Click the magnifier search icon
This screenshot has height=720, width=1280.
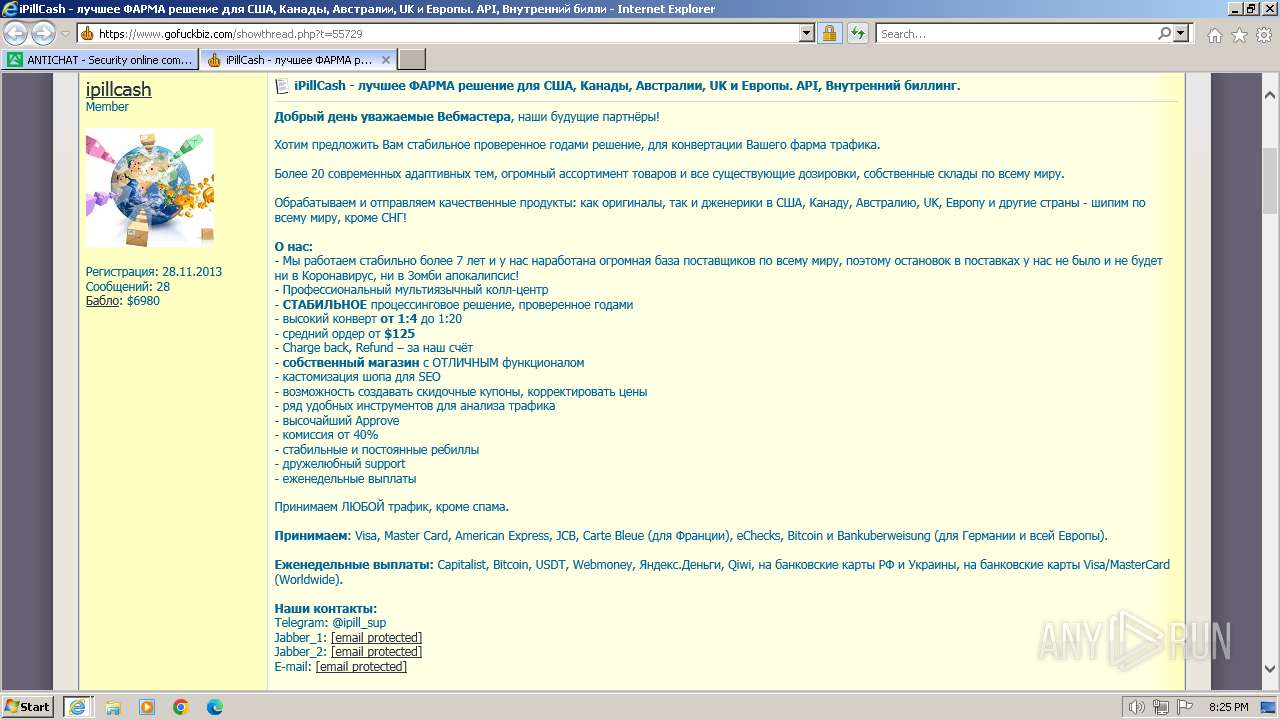[x=1164, y=33]
